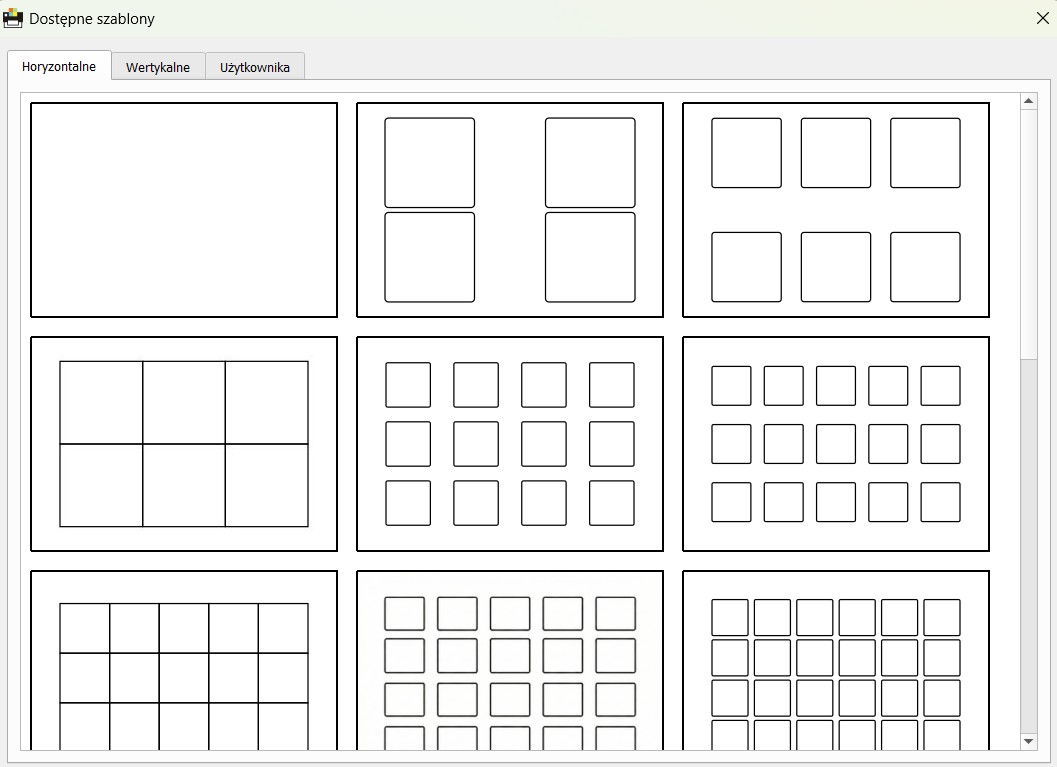Select the blank single-frame template
1057x767 pixels.
point(184,210)
